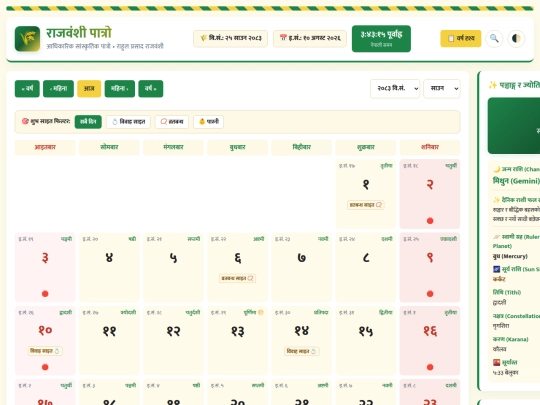Click the शनिबार weekday header
Viewport: 540px width, 405px height.
(430, 147)
